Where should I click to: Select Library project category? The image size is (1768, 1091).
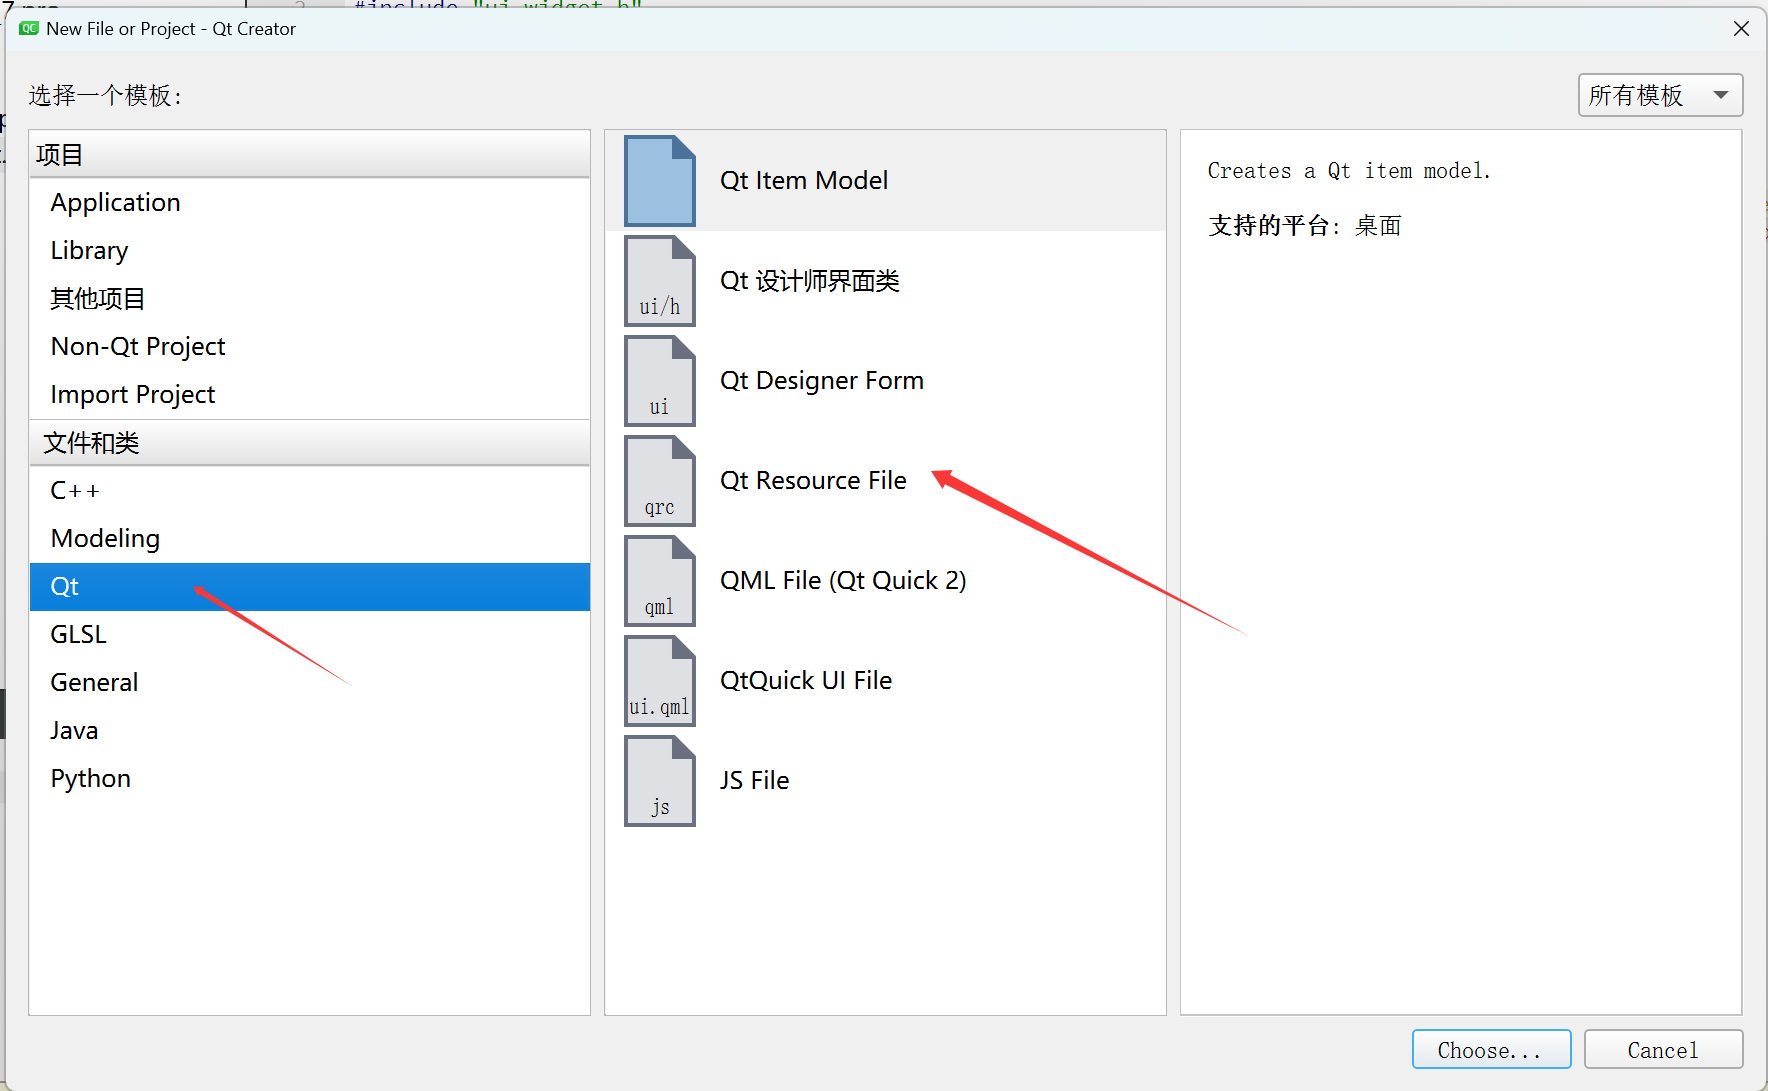coord(310,250)
